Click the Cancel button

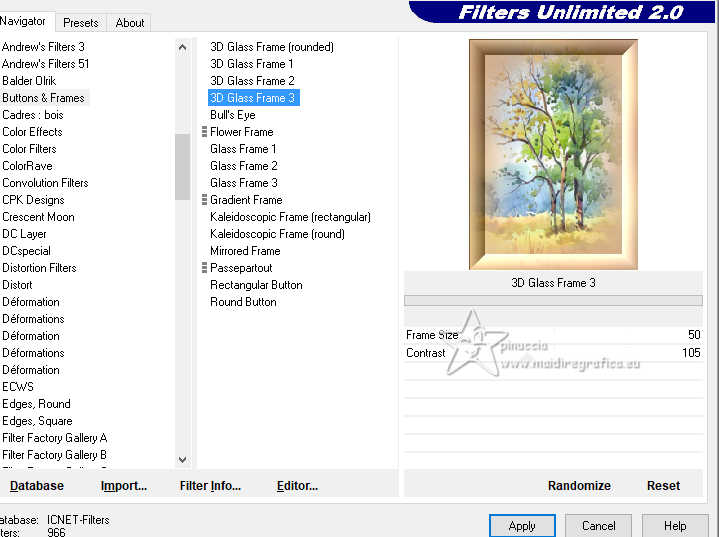point(598,526)
